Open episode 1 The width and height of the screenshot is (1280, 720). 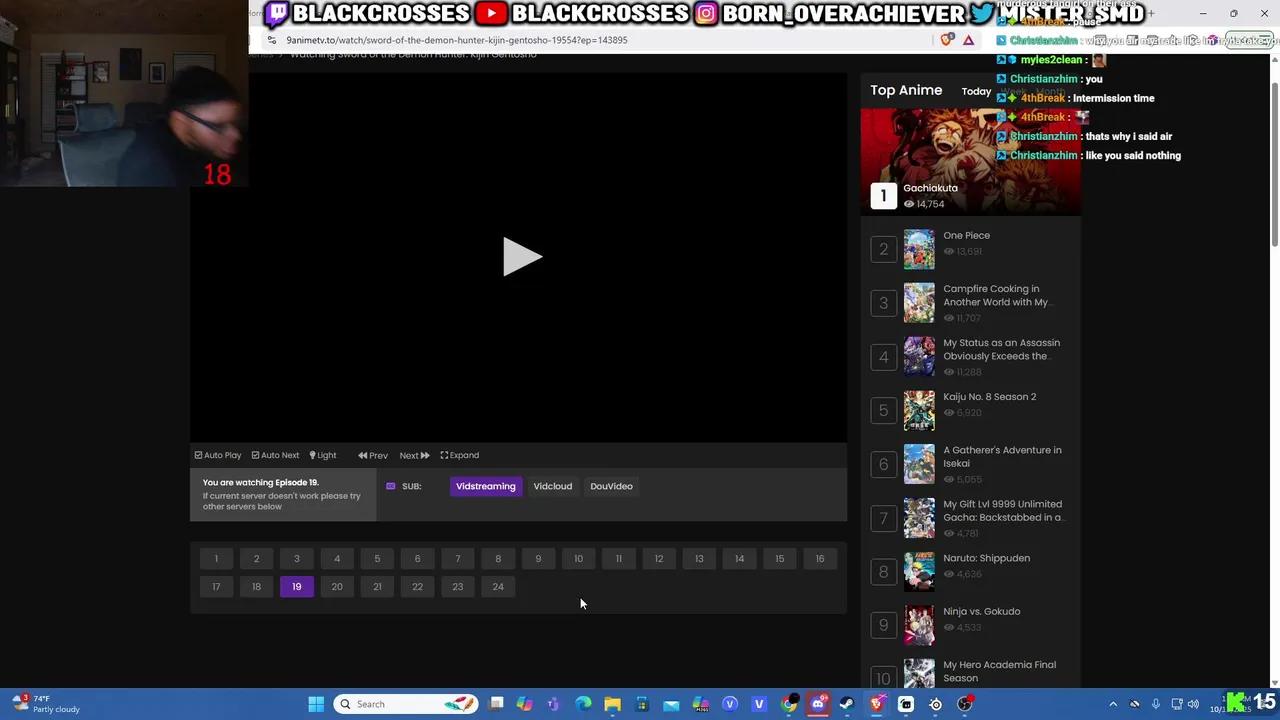click(216, 559)
